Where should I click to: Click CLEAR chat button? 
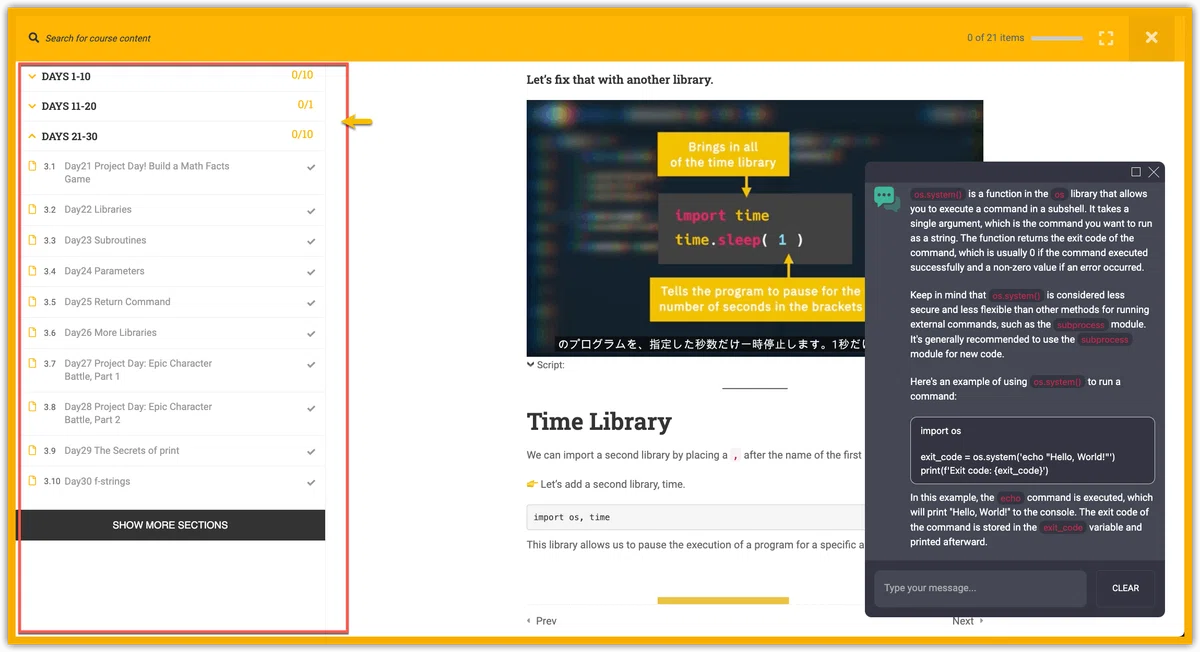point(1126,588)
